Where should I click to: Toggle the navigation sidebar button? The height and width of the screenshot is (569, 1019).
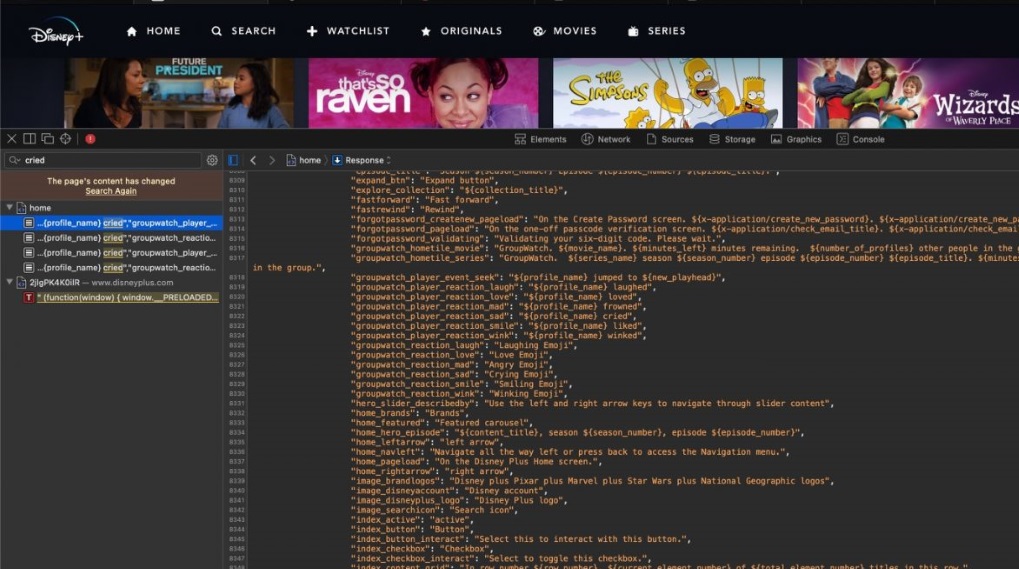[233, 160]
